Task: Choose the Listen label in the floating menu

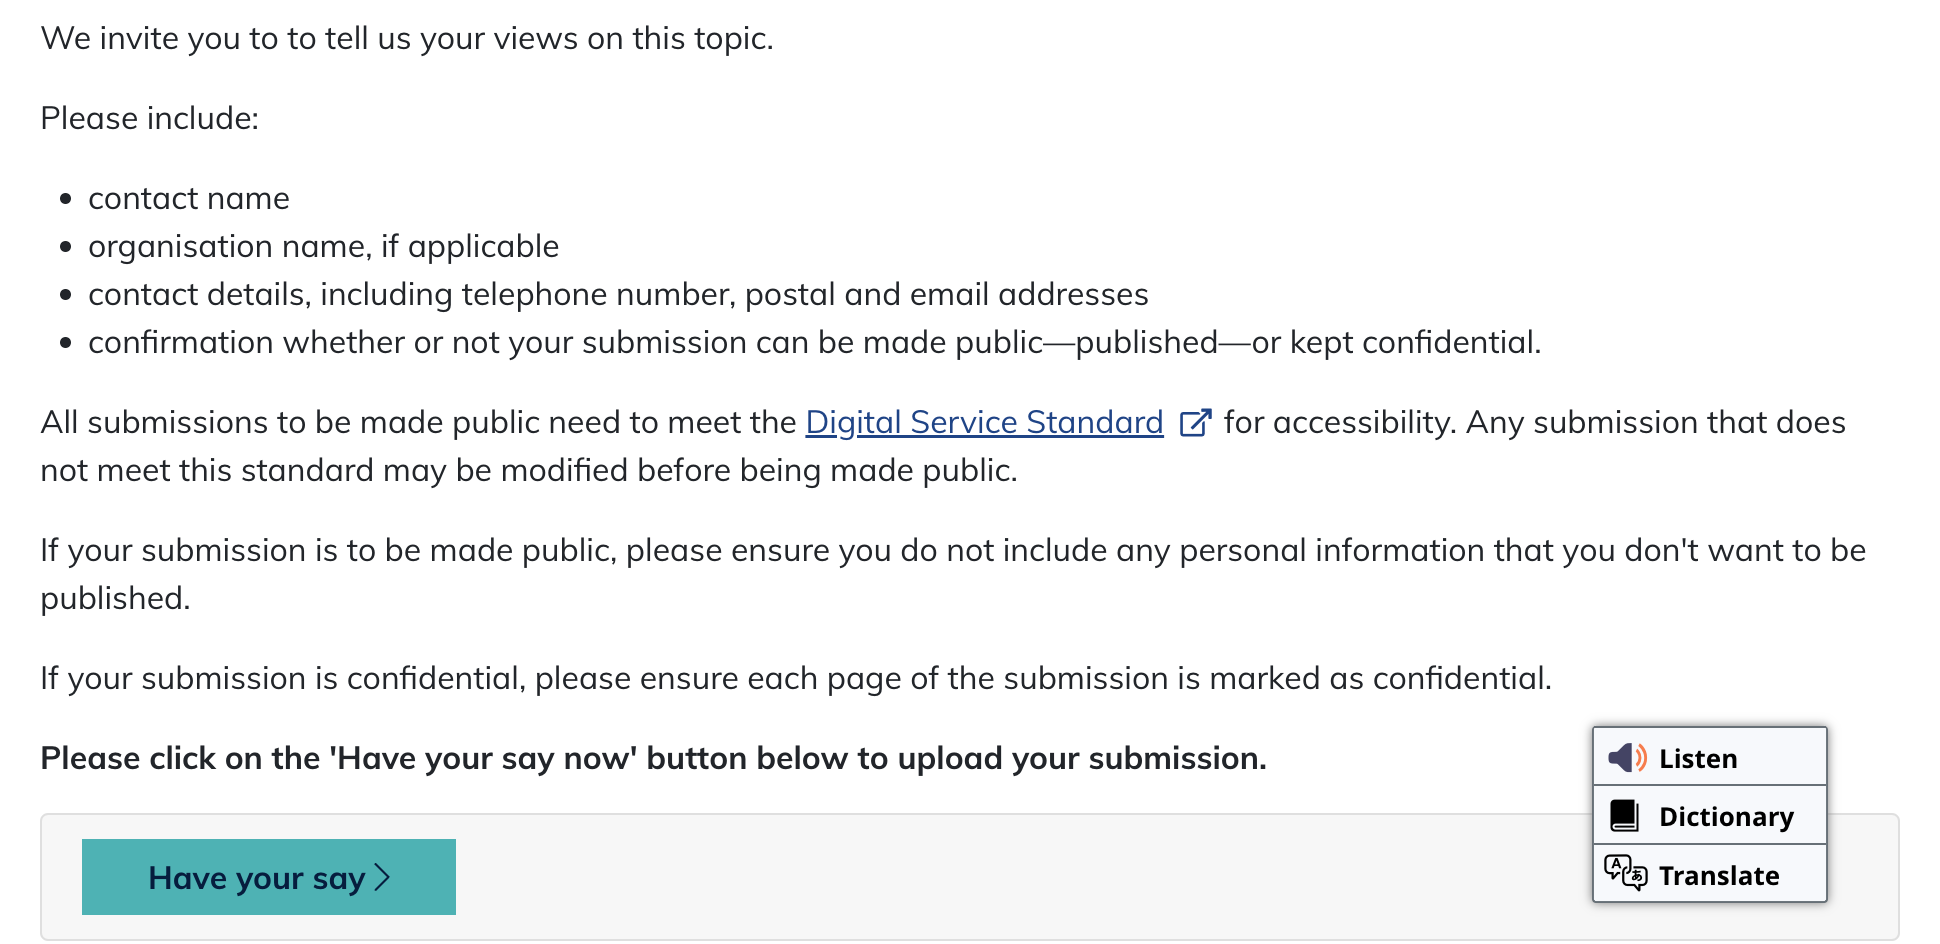Action: click(1698, 759)
